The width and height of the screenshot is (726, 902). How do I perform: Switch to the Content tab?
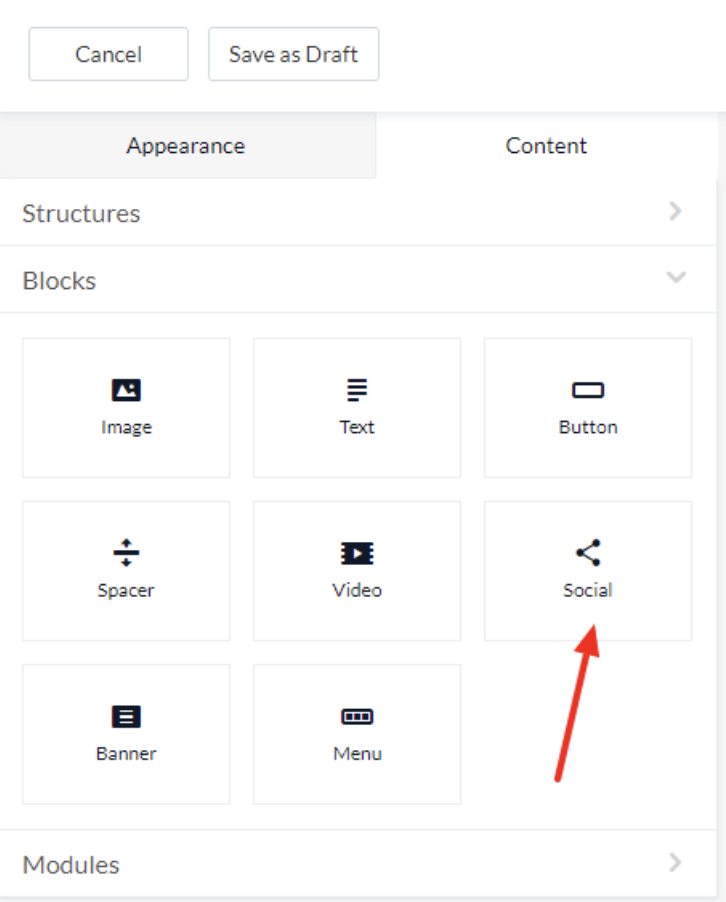[547, 146]
